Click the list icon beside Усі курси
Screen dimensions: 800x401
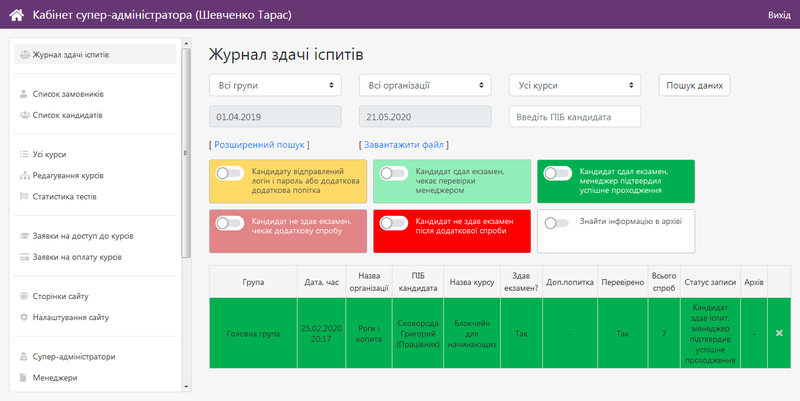(24, 154)
